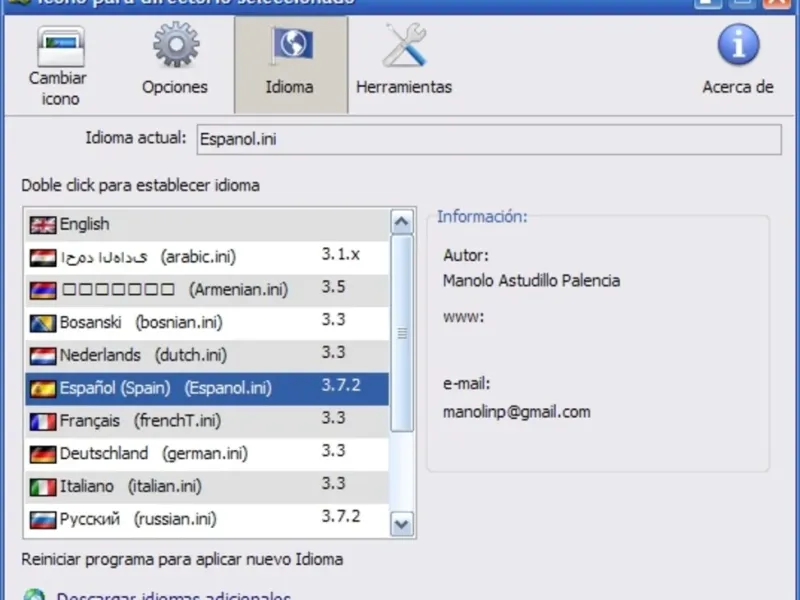Click the language list scroll down arrow

coord(402,524)
